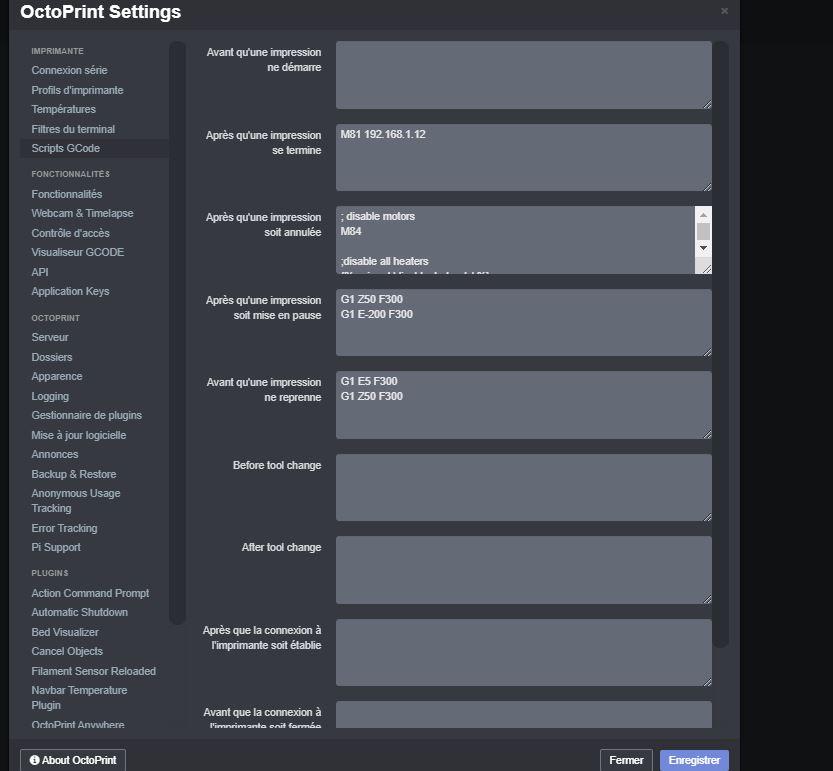This screenshot has height=771, width=833.
Task: Click the scrollbar thumb in the annulée script box
Action: pyautogui.click(x=703, y=232)
